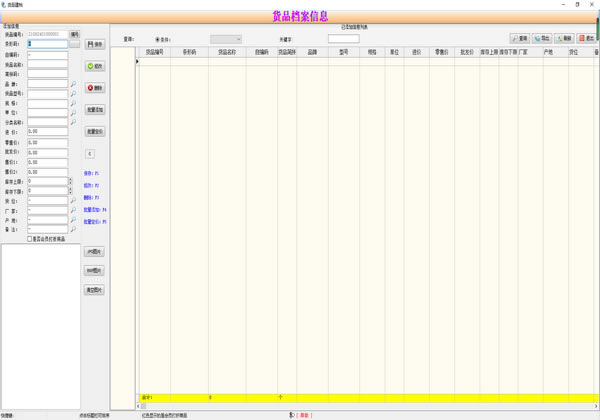Collapse the left panel with the < button
The image size is (600, 420).
tap(90, 153)
